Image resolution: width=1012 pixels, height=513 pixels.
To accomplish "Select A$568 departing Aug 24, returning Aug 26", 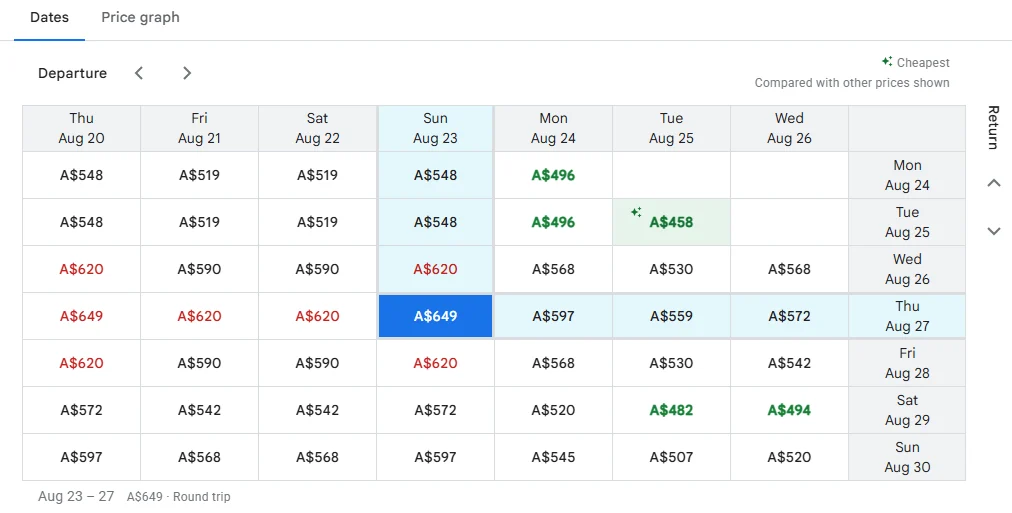I will tap(553, 269).
